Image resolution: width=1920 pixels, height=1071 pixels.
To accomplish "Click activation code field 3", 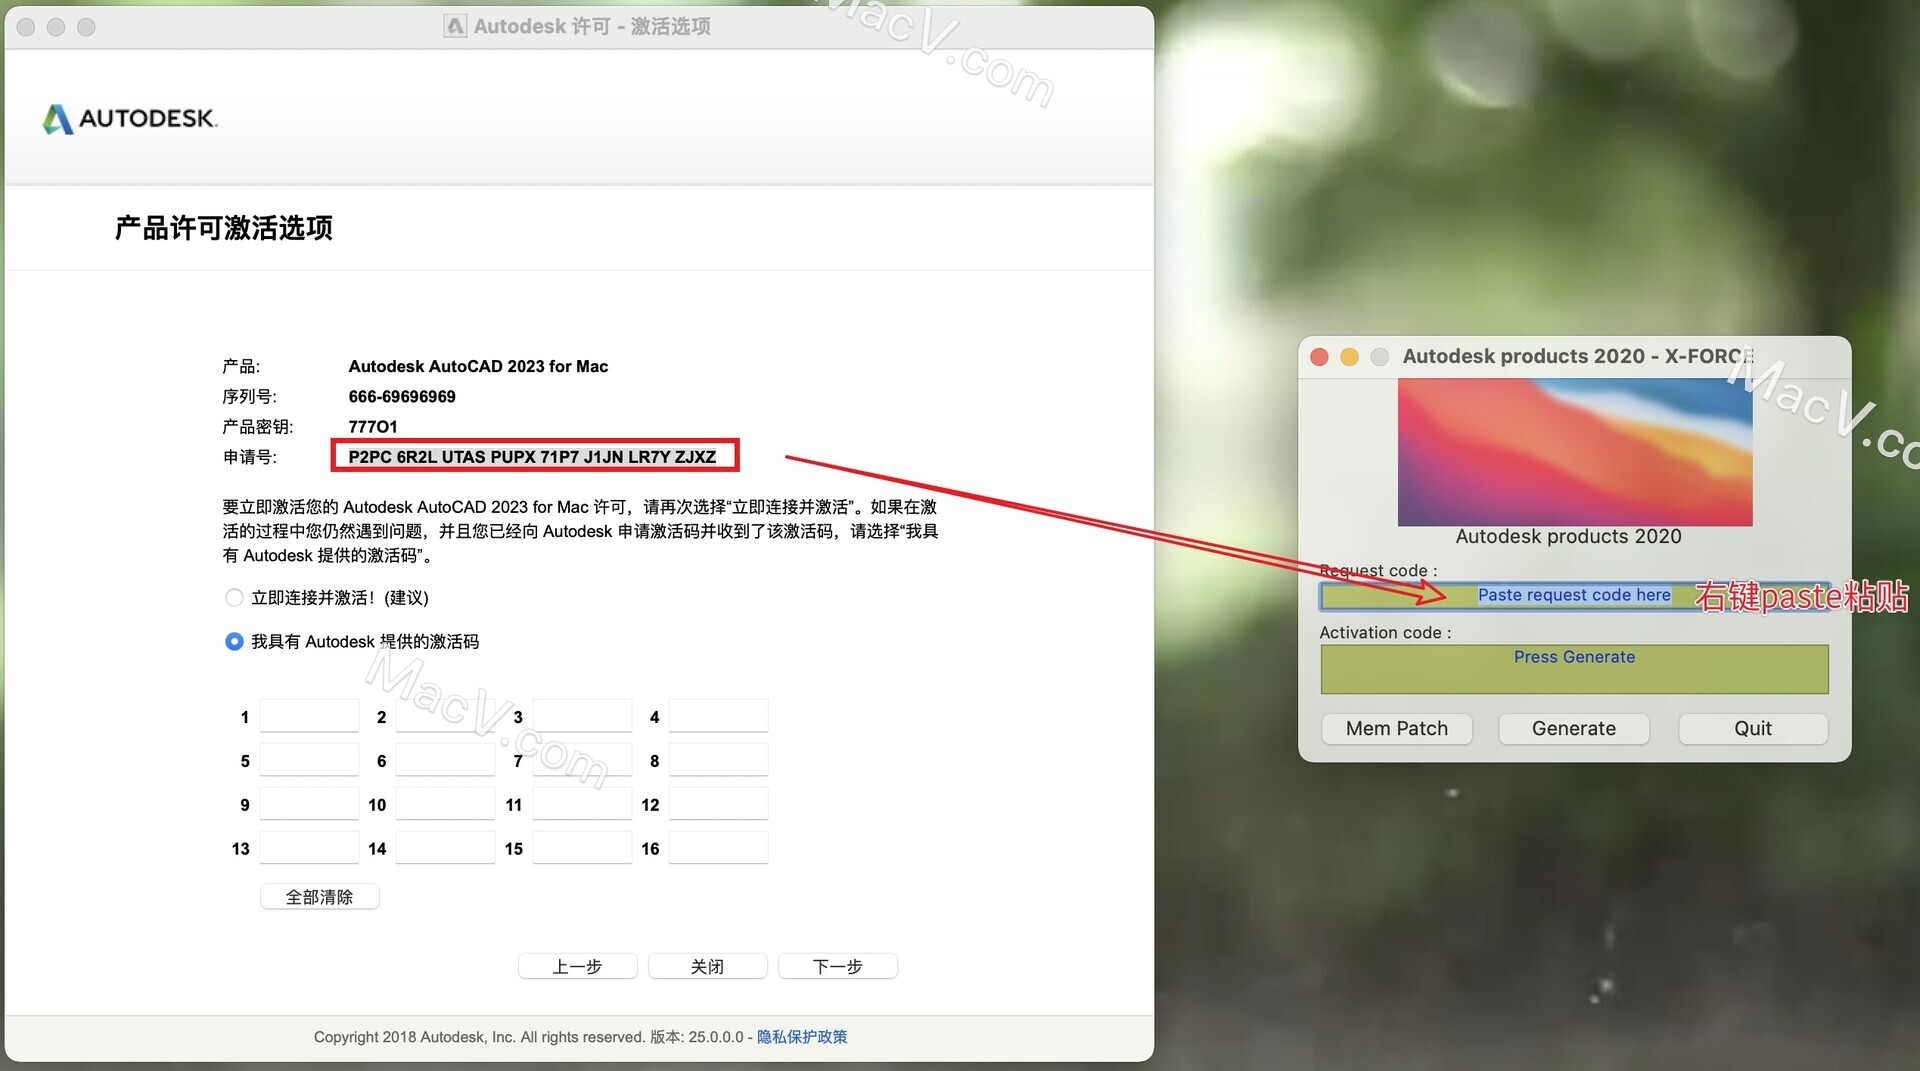I will click(x=582, y=717).
